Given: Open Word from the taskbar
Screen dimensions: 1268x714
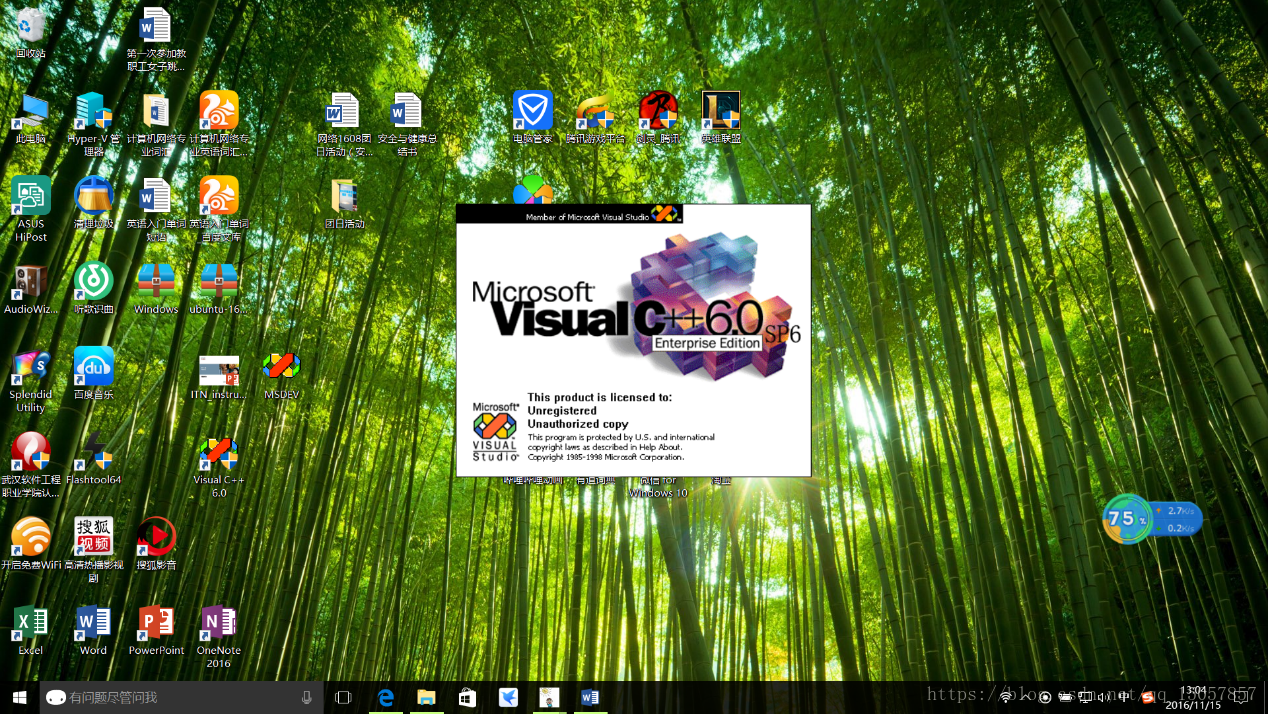Looking at the screenshot, I should point(589,697).
